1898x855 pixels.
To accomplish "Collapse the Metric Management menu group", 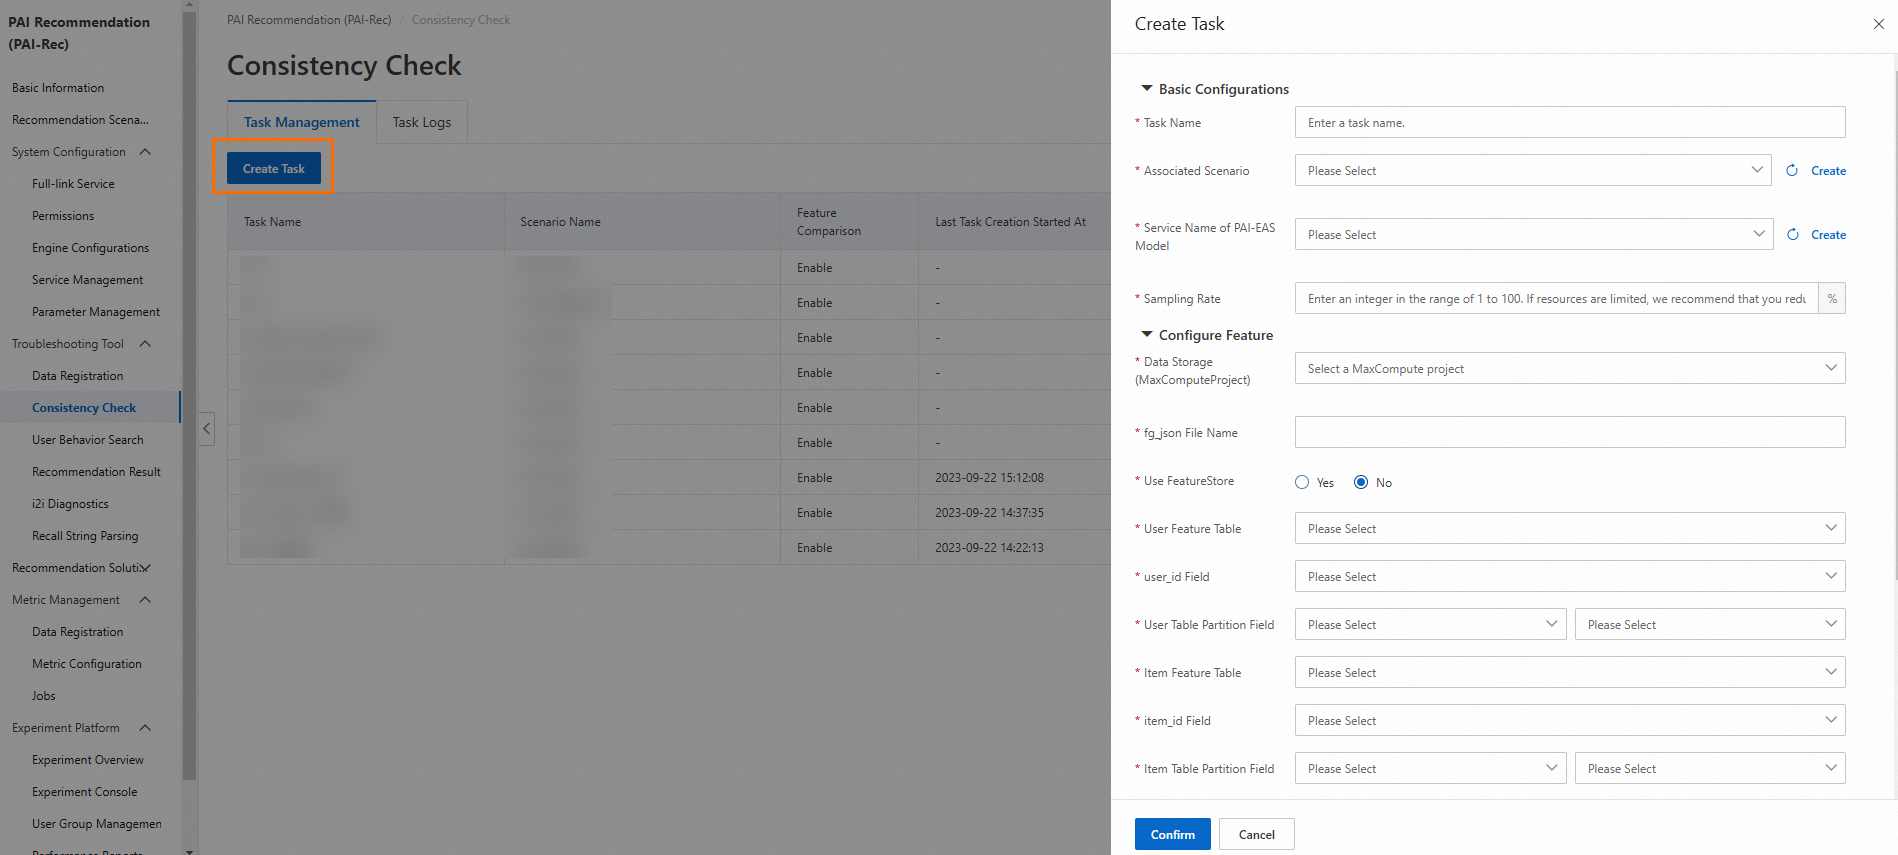I will click(x=145, y=600).
